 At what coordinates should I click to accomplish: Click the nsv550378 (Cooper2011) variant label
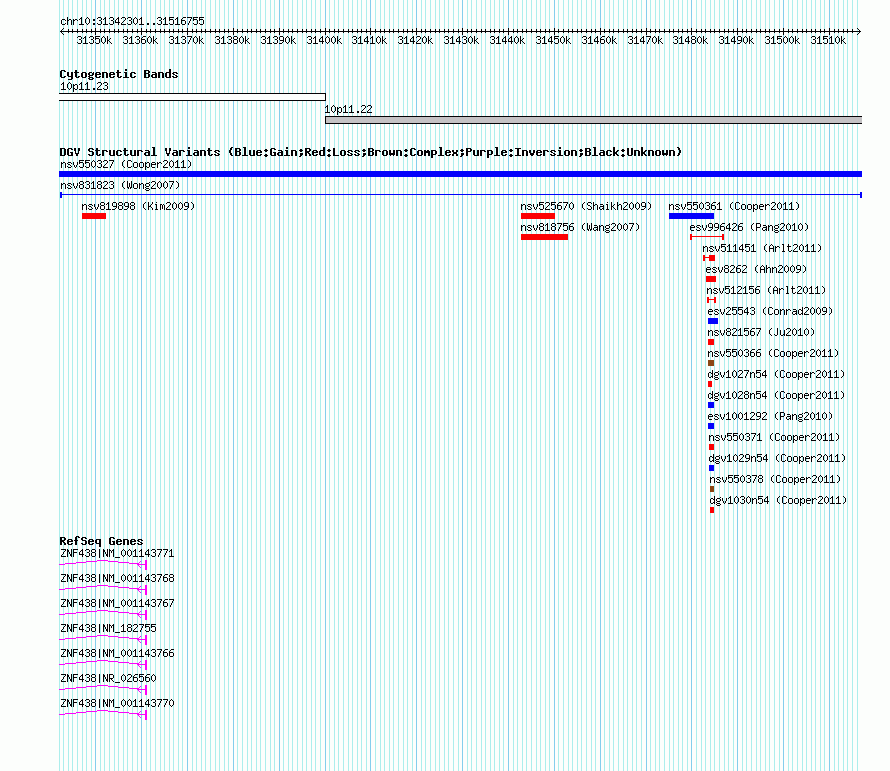(x=775, y=479)
